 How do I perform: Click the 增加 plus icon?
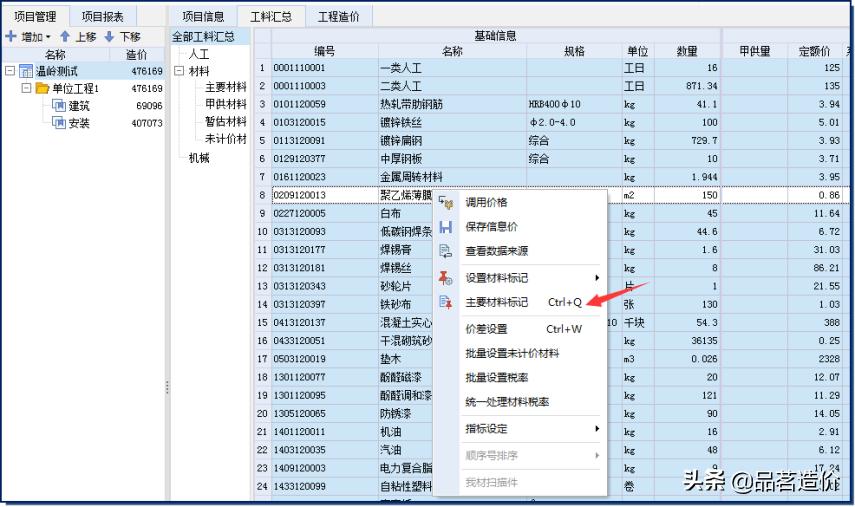point(11,37)
